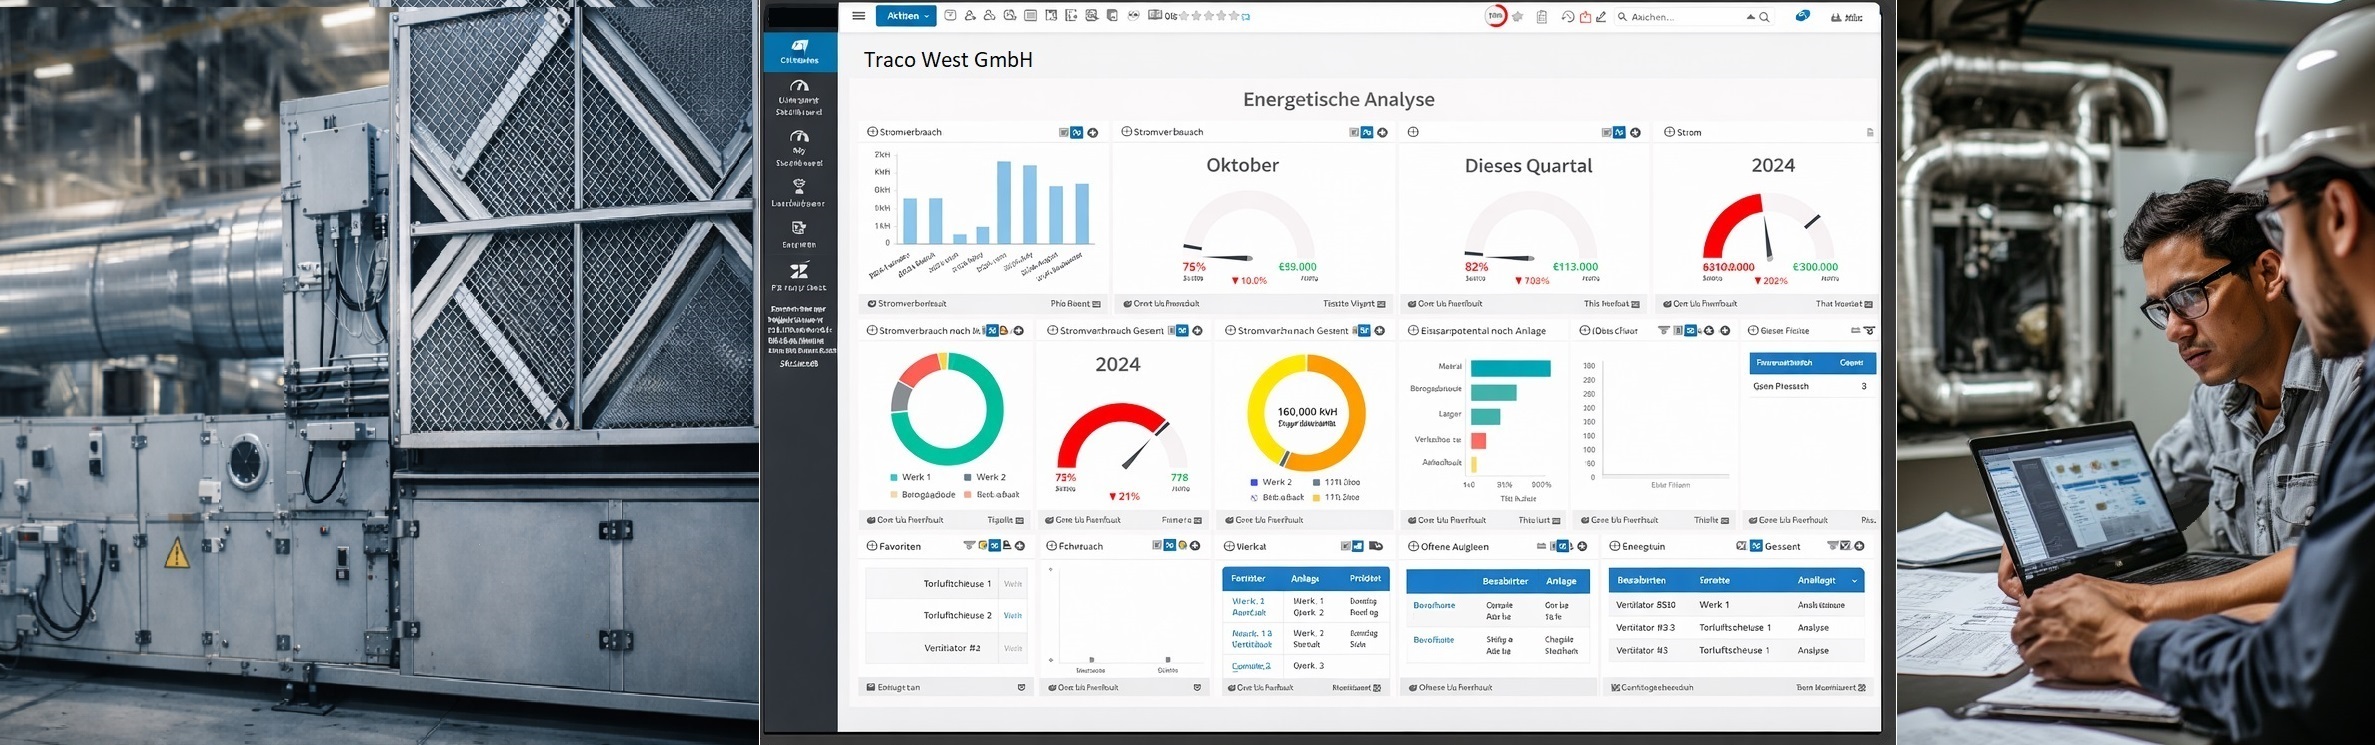This screenshot has height=745, width=2375.
Task: Open the clipboard icon in the top toolbar
Action: pyautogui.click(x=1542, y=17)
